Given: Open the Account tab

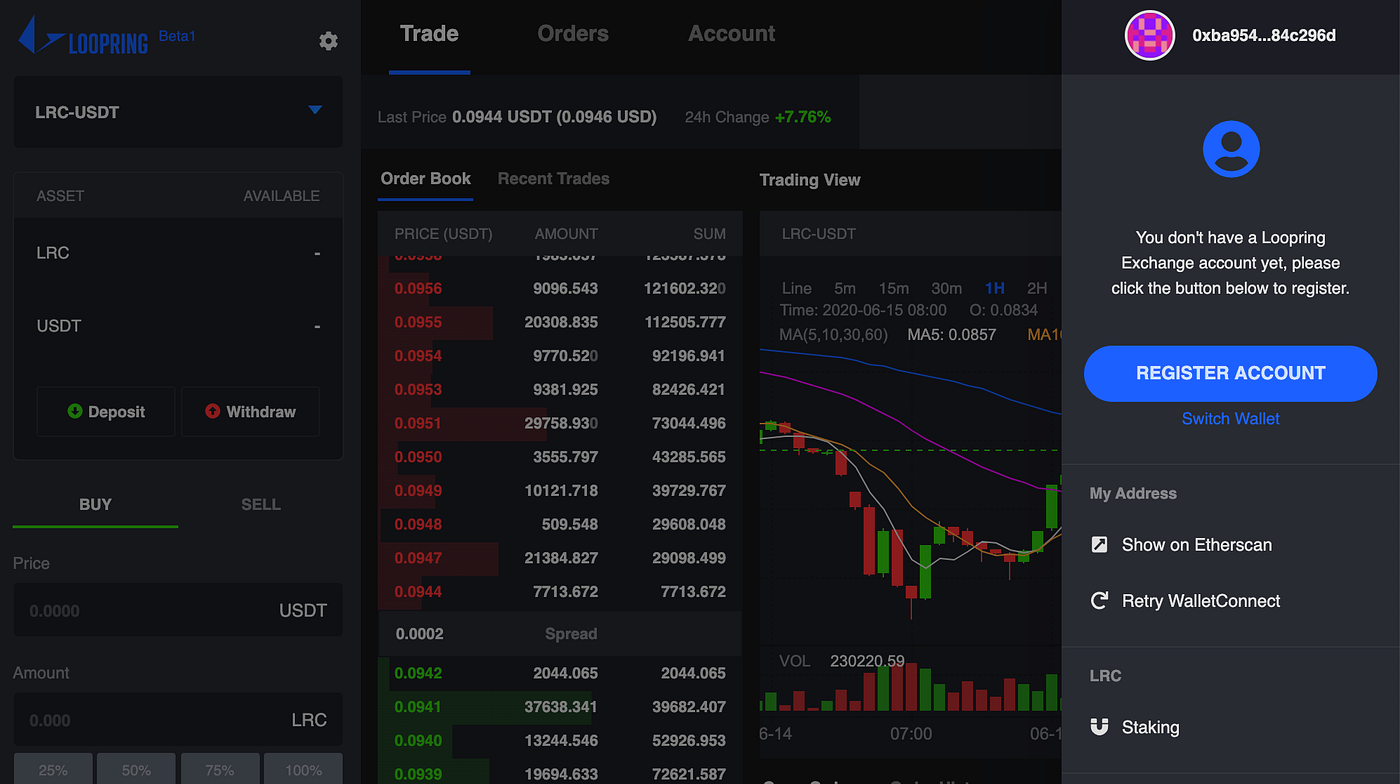Looking at the screenshot, I should coord(731,33).
